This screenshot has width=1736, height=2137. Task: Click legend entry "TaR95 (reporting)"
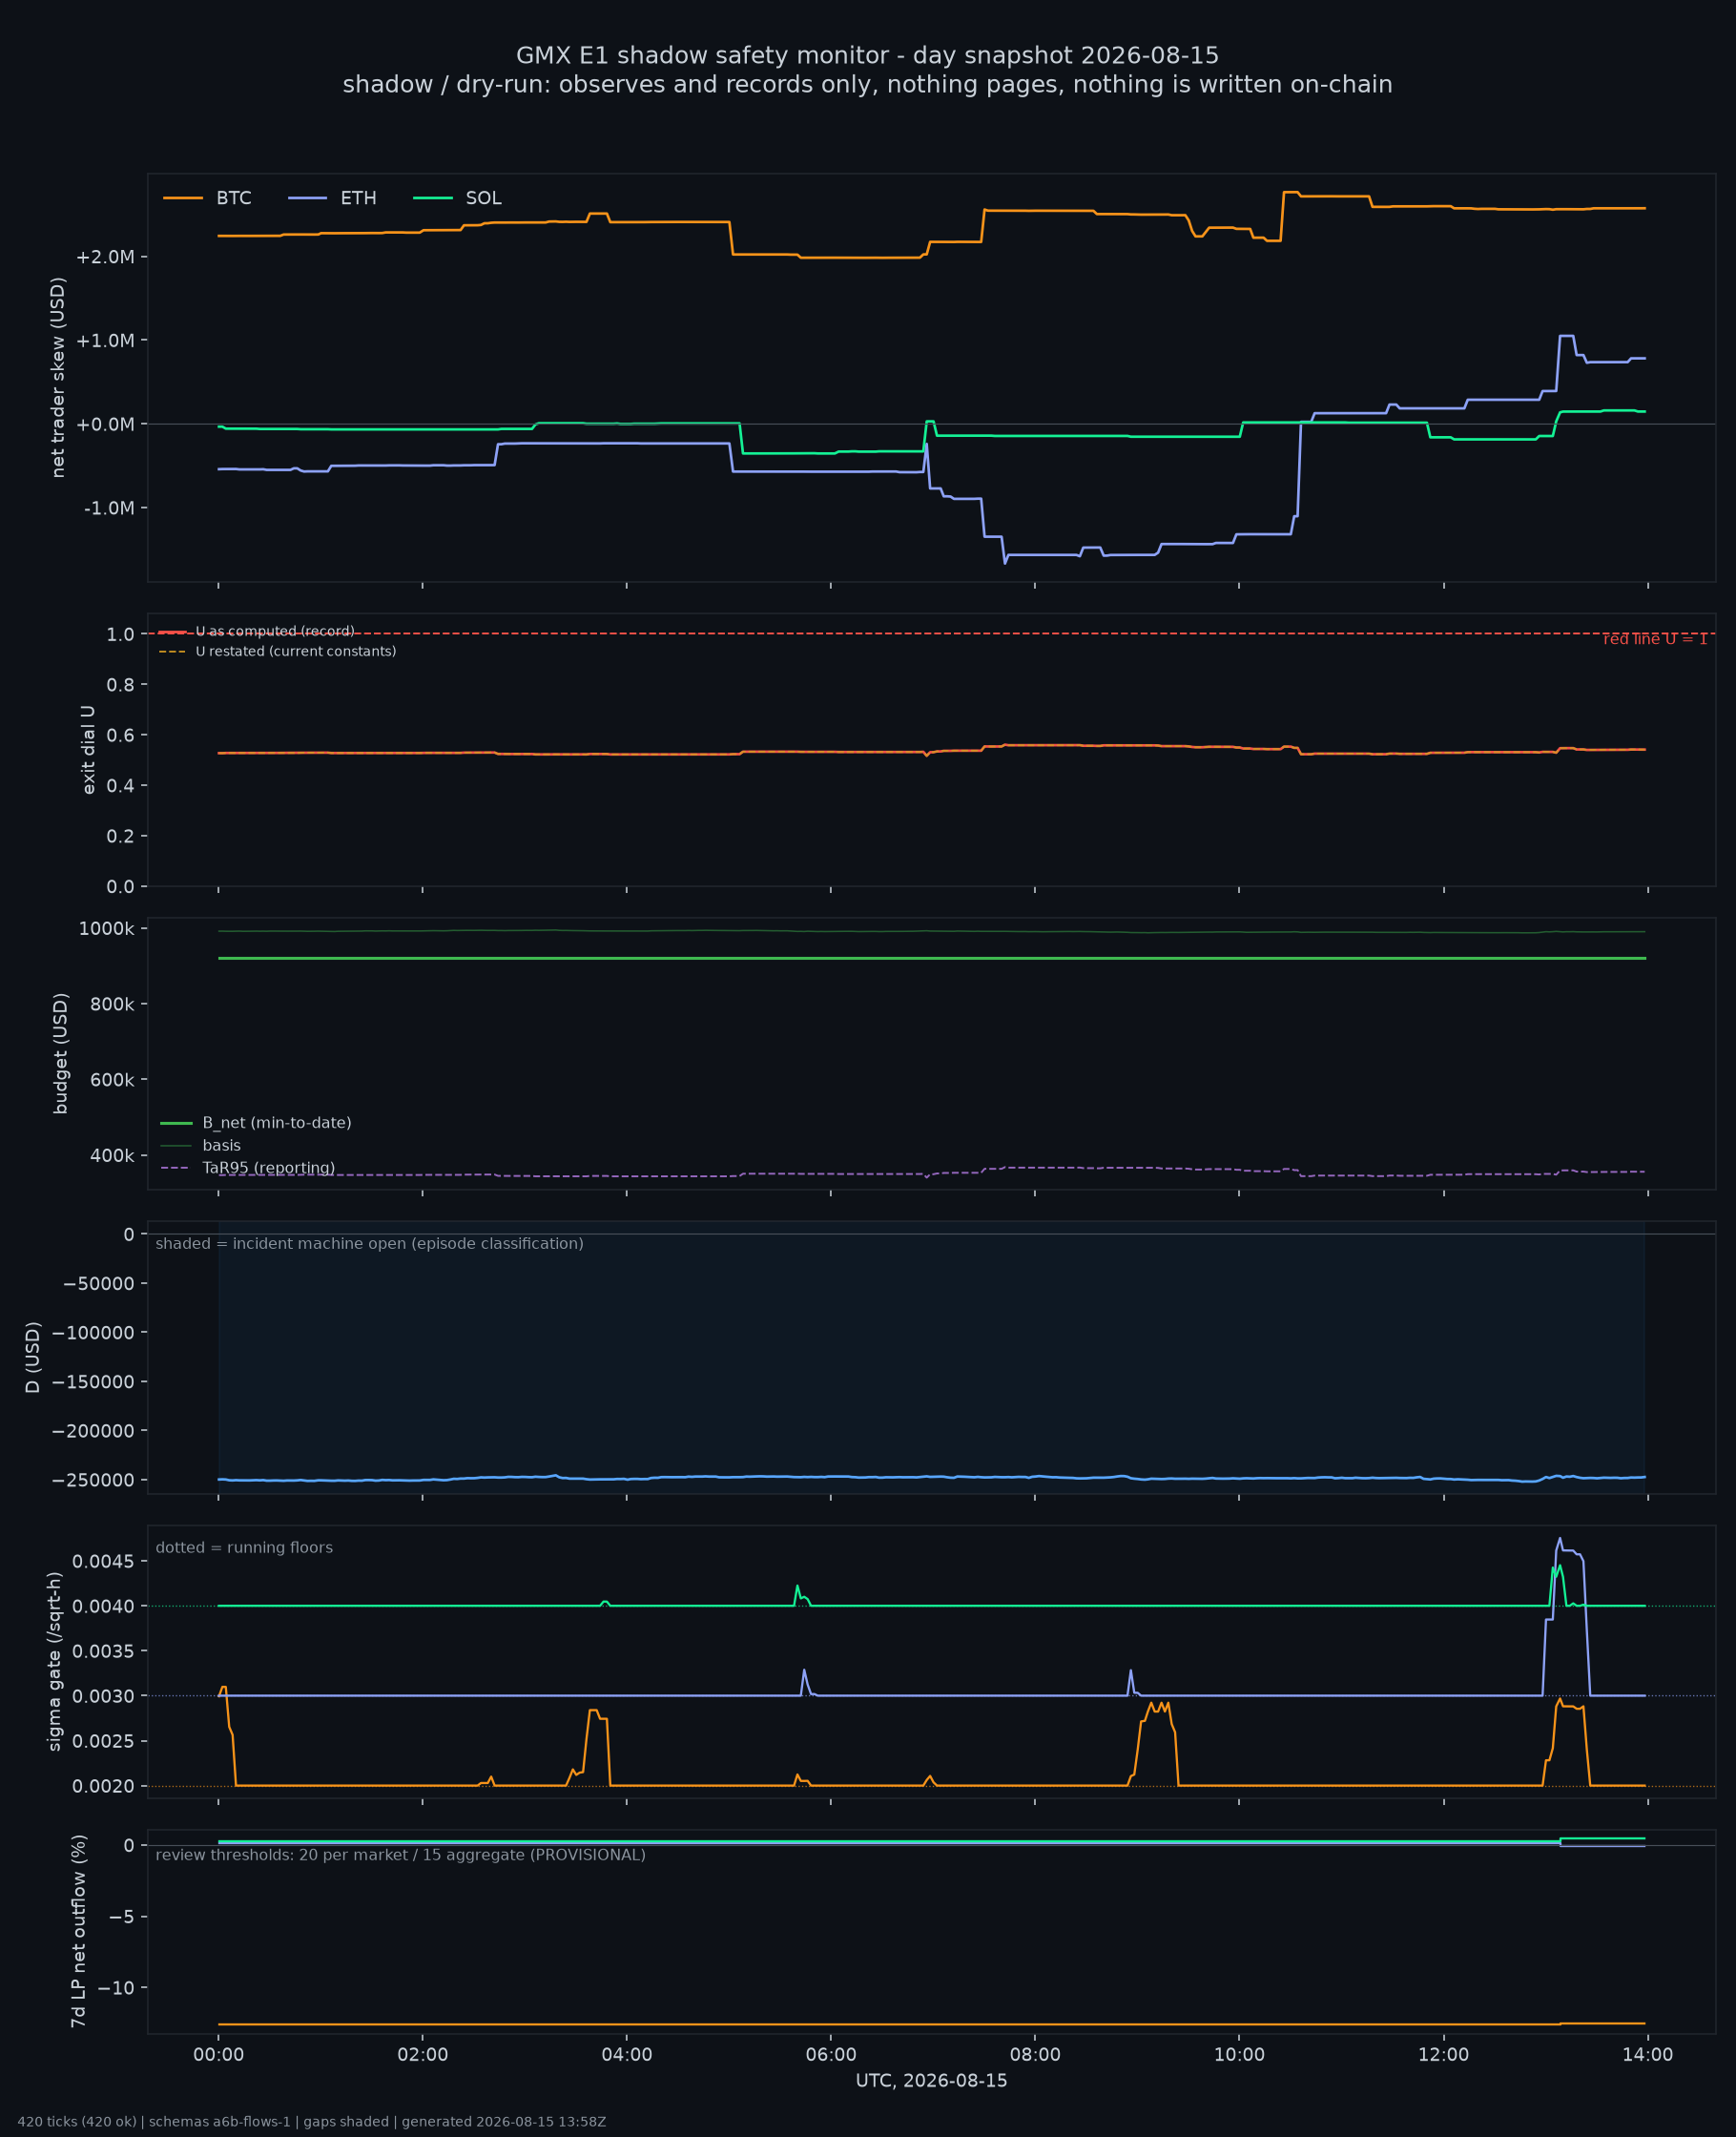269,1168
